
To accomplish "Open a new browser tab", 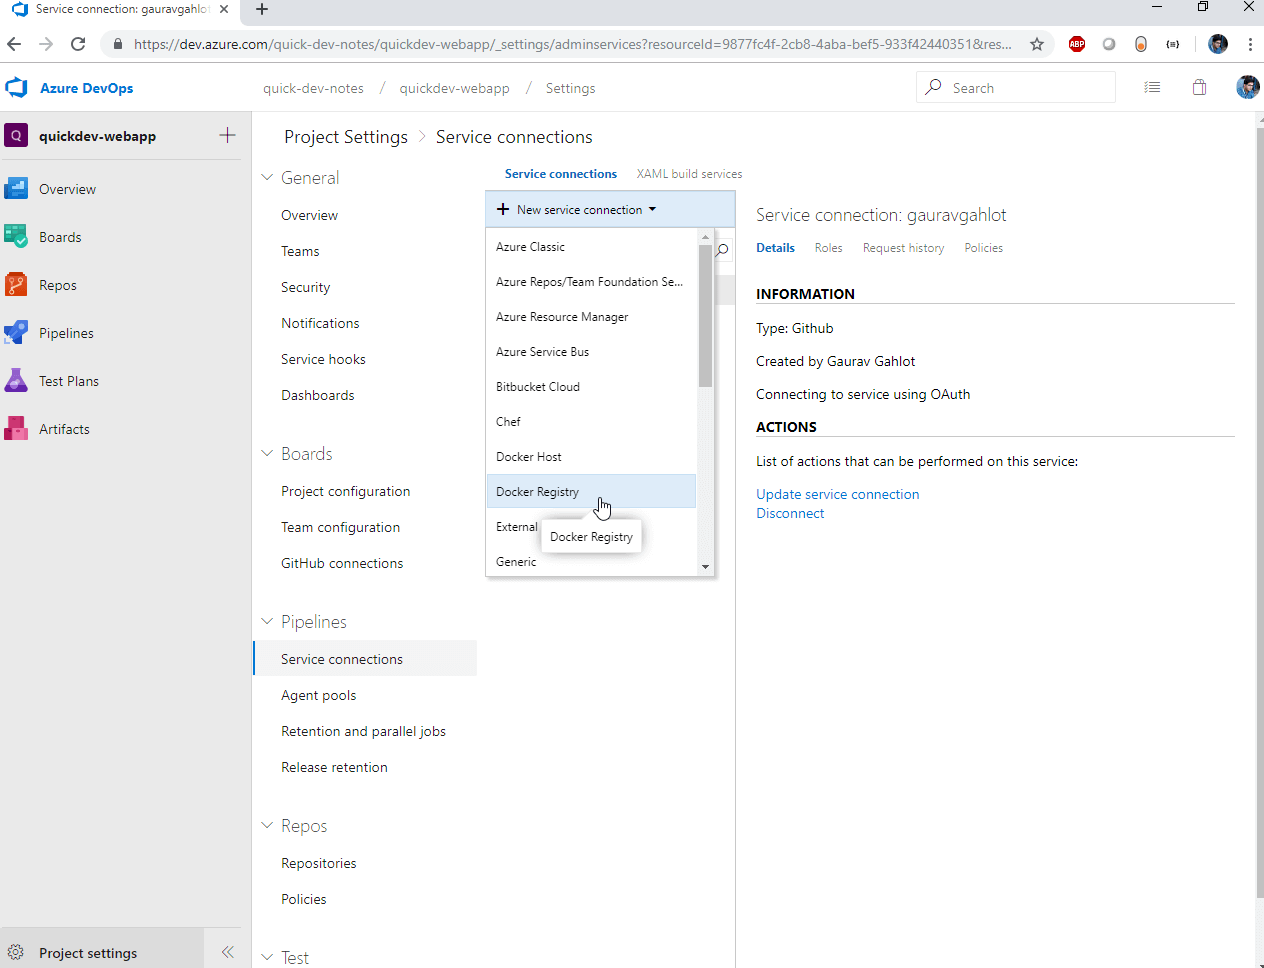I will point(262,10).
